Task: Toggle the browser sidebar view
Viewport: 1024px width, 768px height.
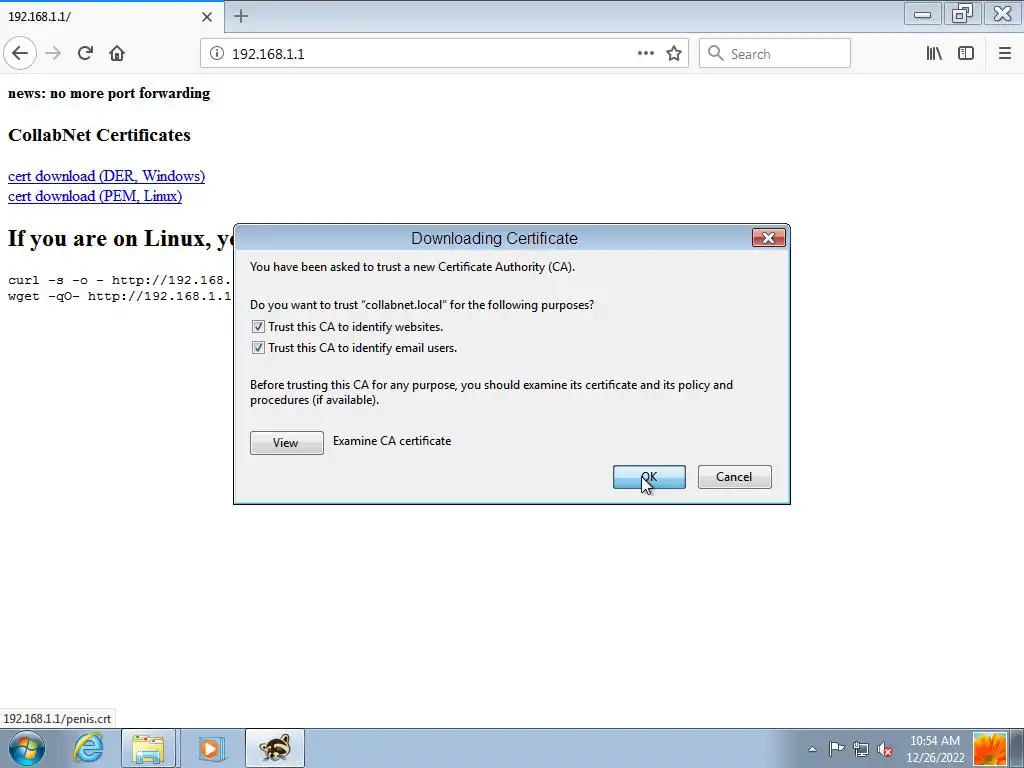Action: click(966, 54)
